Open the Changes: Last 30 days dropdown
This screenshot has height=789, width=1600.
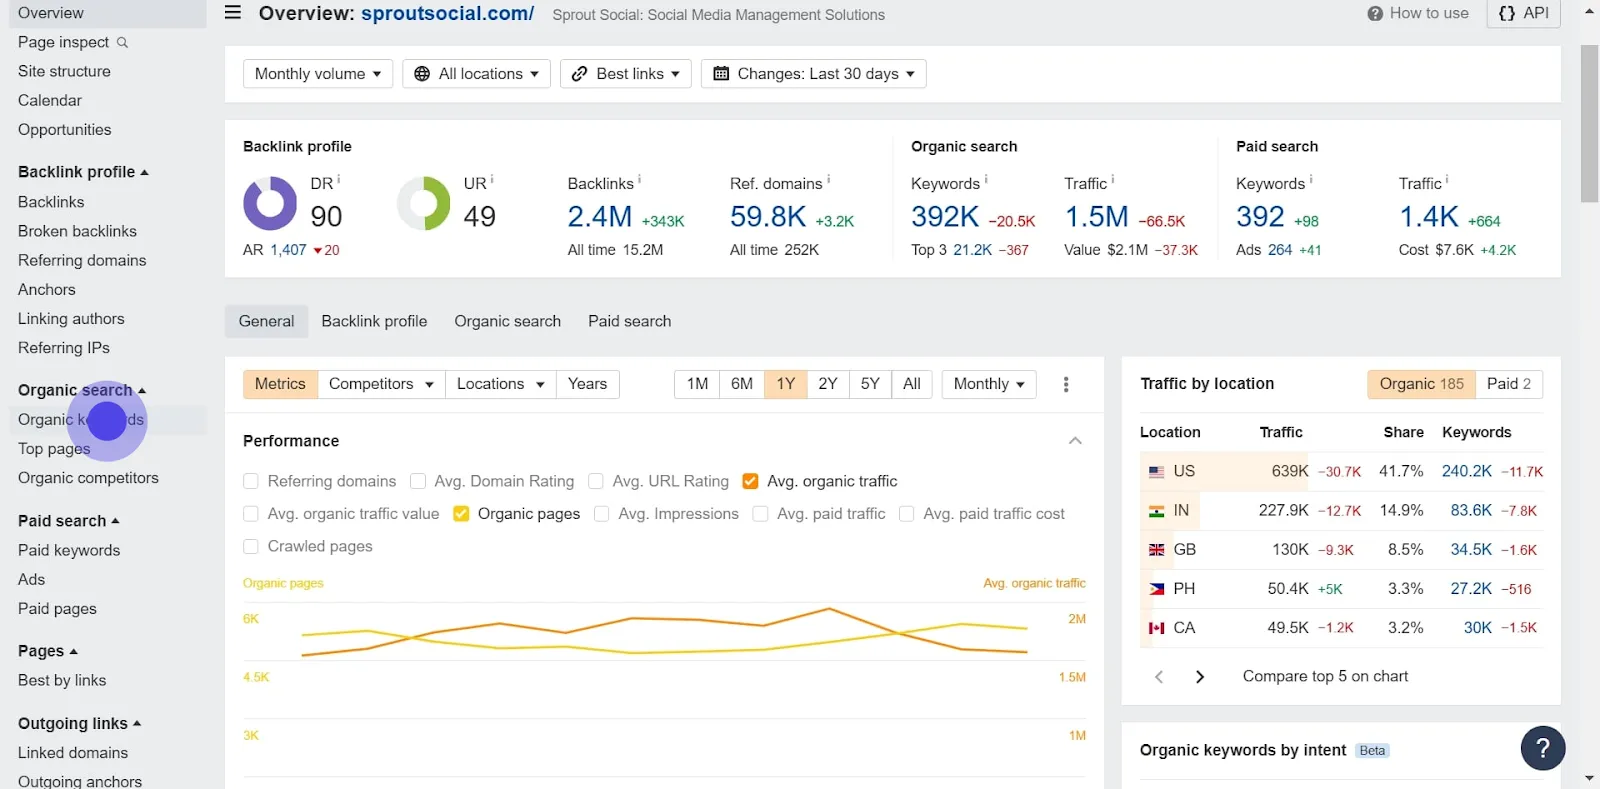814,74
